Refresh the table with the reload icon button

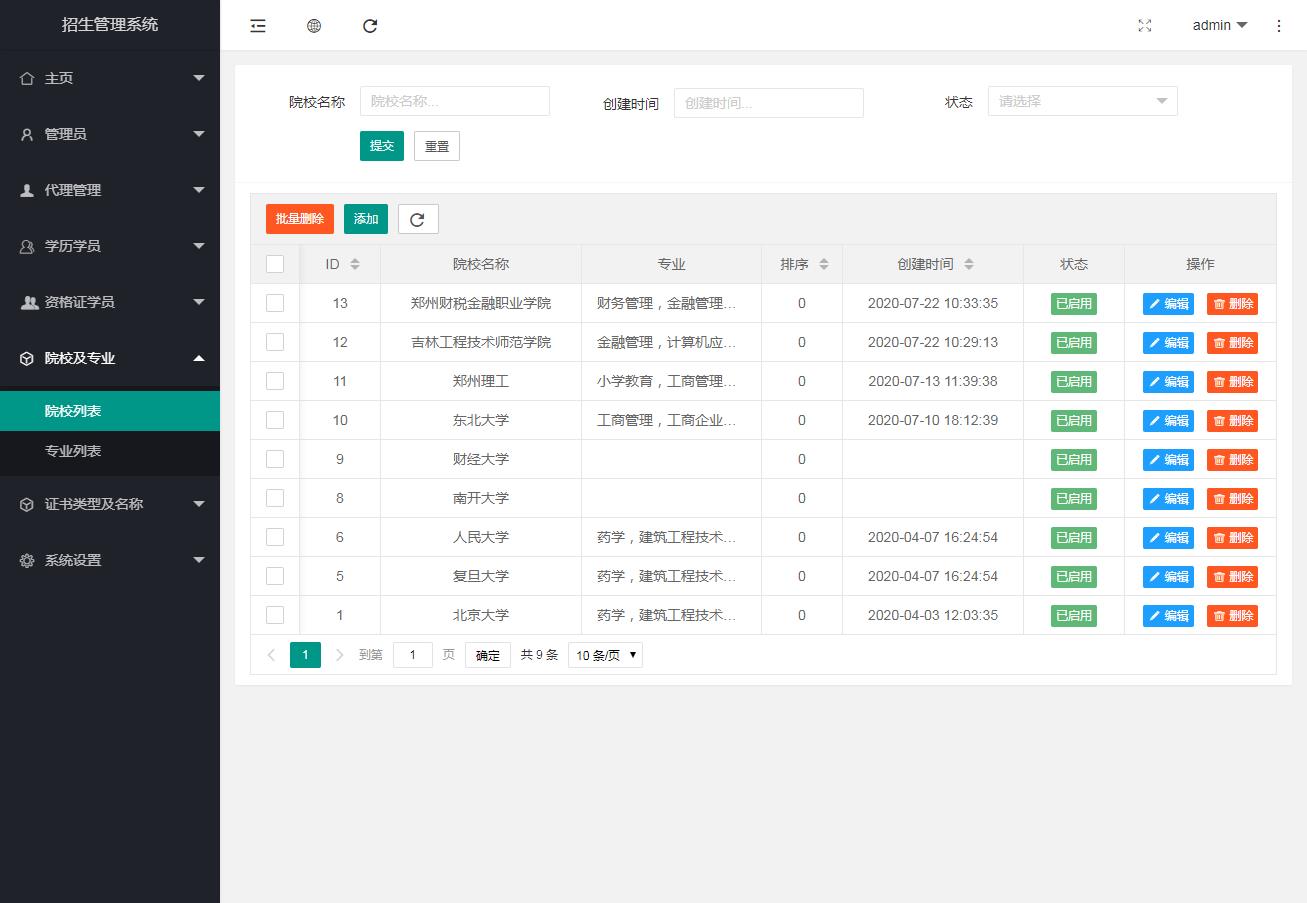pyautogui.click(x=418, y=219)
